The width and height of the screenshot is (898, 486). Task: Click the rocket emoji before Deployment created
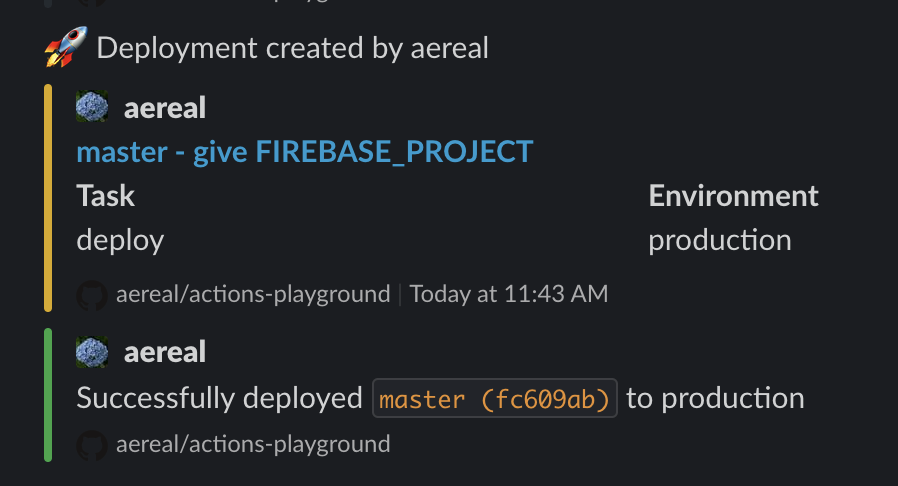click(x=60, y=48)
